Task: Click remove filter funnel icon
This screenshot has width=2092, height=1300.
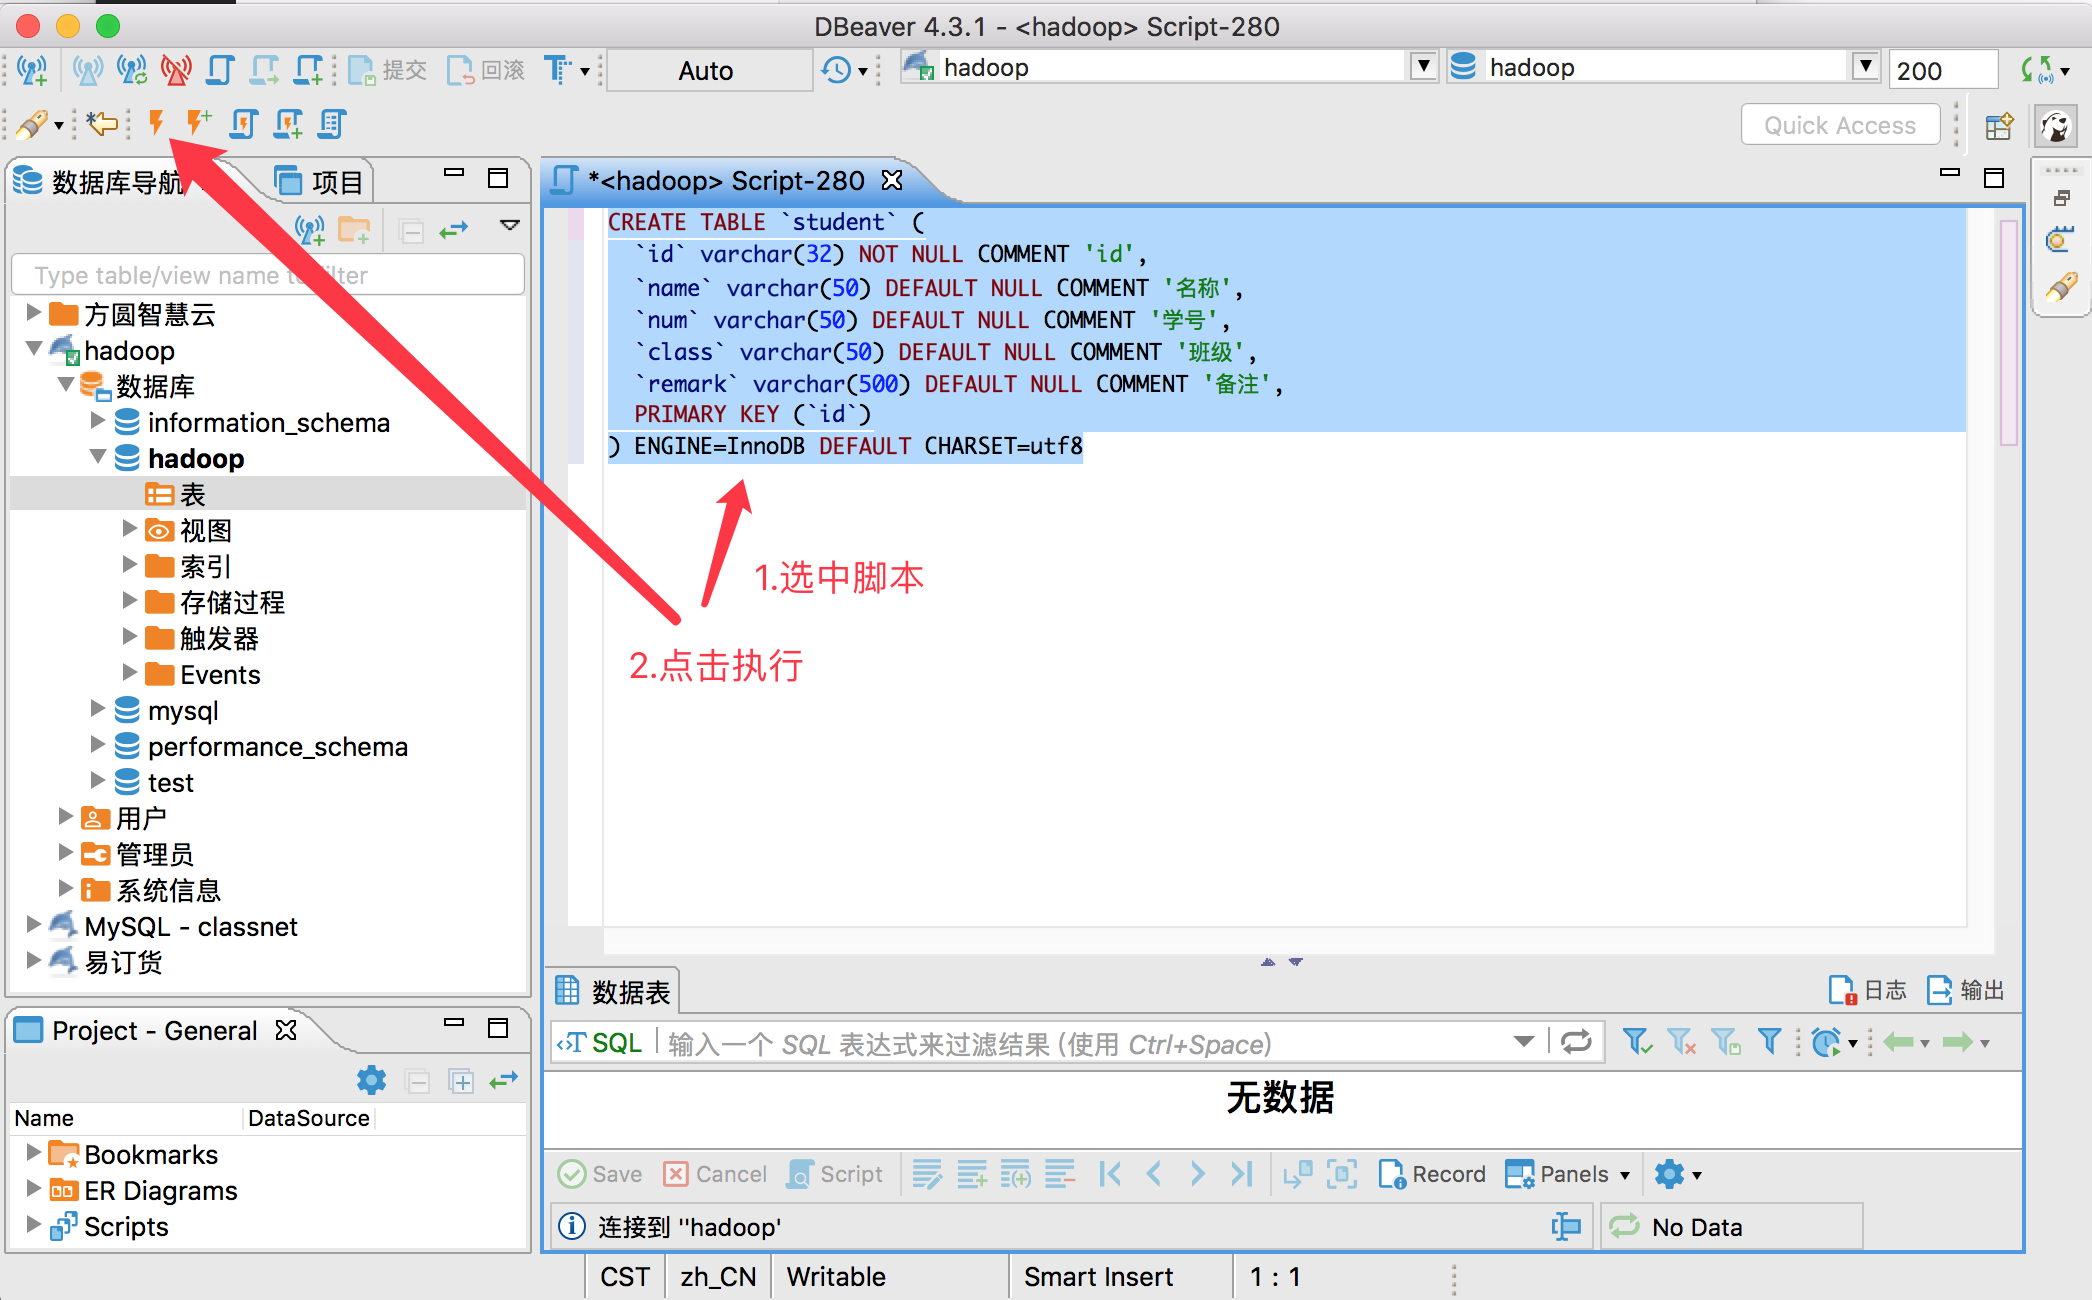Action: click(x=1682, y=1042)
